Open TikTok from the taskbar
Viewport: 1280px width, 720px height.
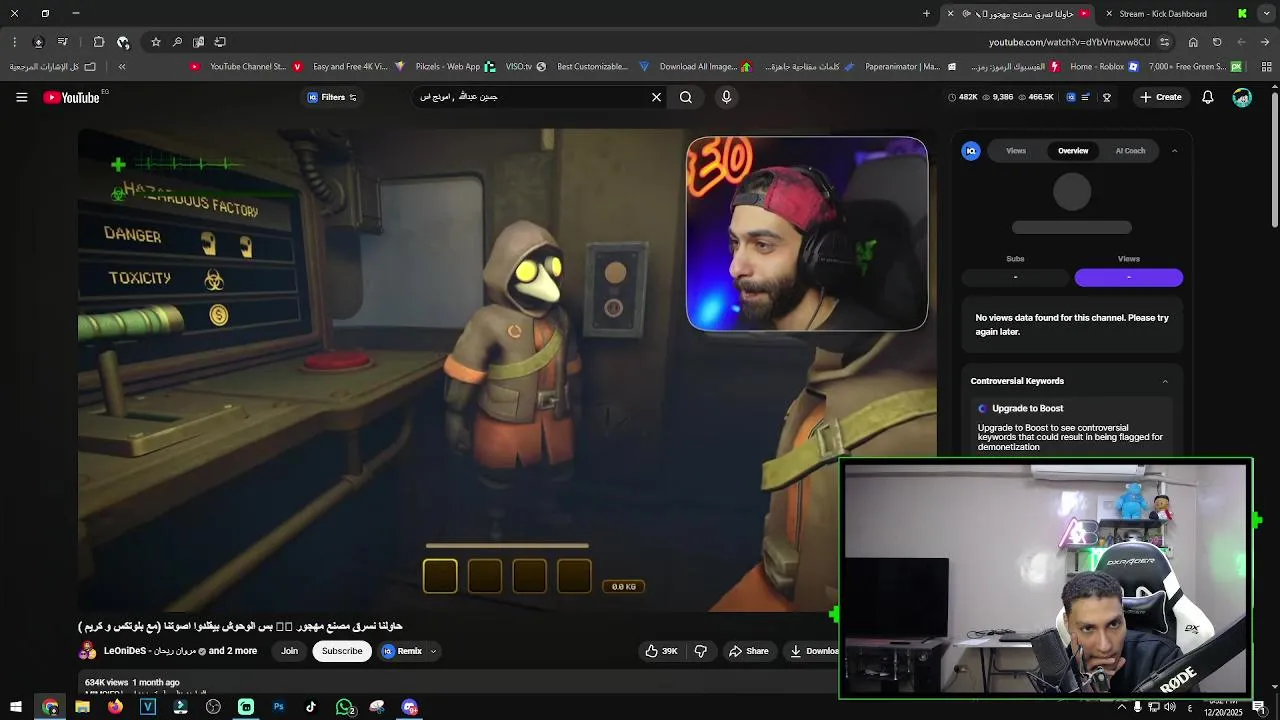tap(311, 707)
